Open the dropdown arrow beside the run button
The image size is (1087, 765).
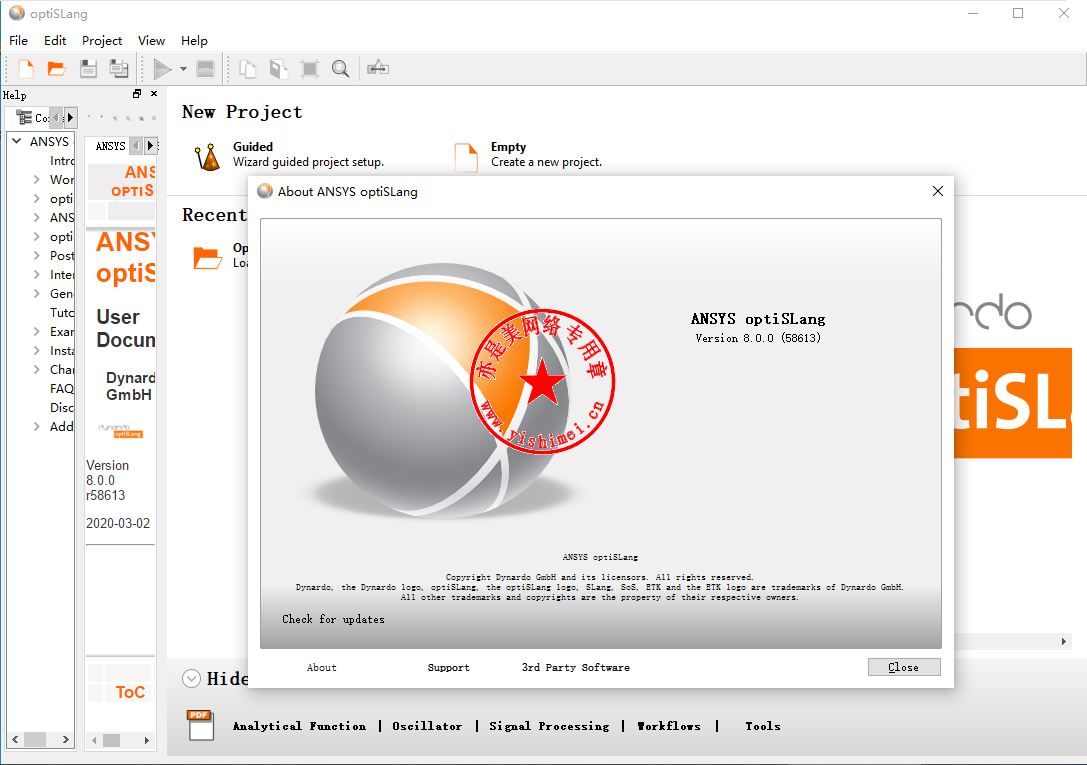coord(184,69)
